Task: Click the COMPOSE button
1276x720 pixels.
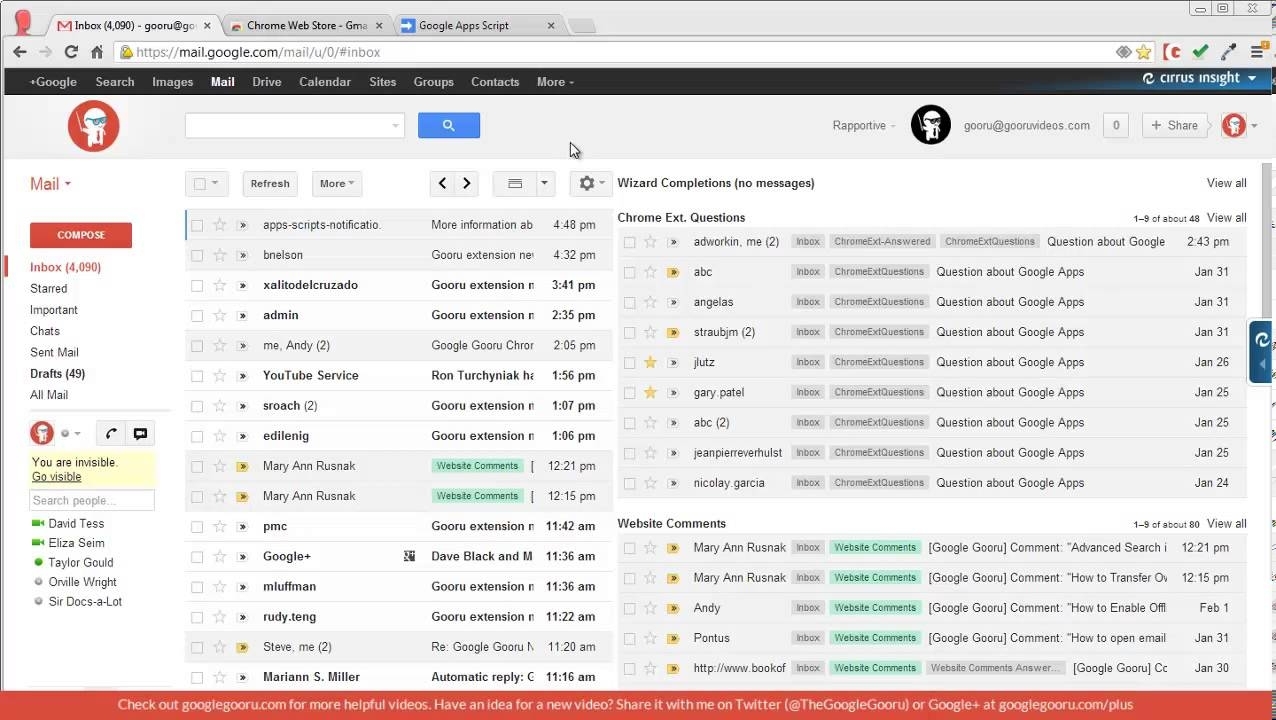Action: click(x=81, y=235)
